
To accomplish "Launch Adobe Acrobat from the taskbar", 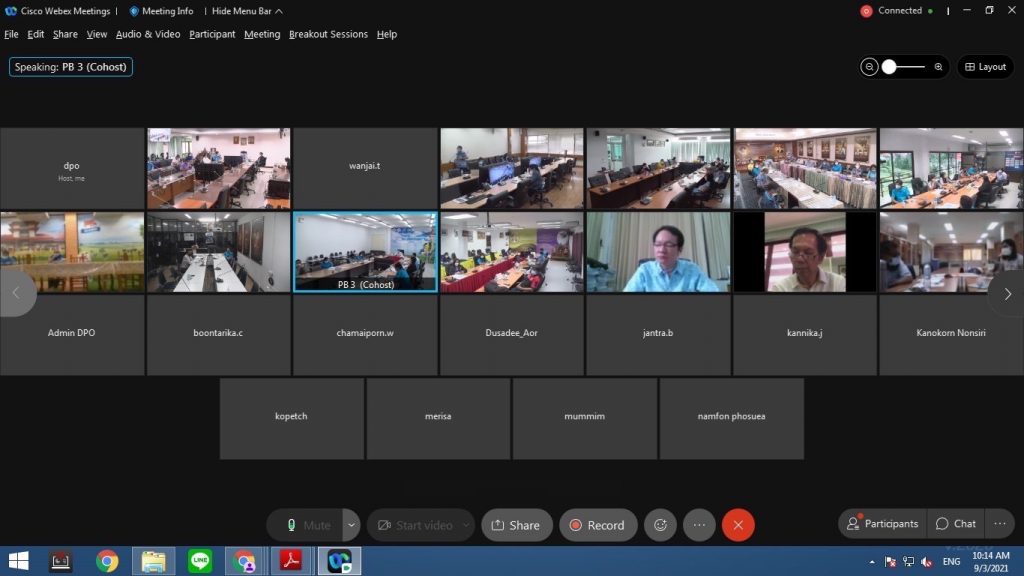I will point(291,561).
